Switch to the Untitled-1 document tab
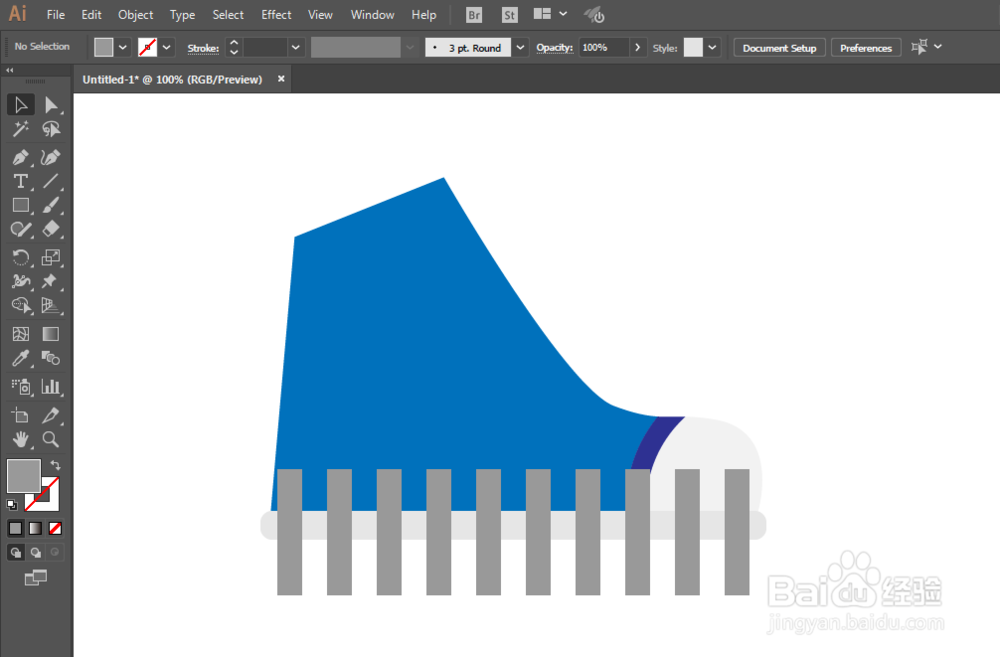This screenshot has width=1000, height=657. [x=172, y=80]
